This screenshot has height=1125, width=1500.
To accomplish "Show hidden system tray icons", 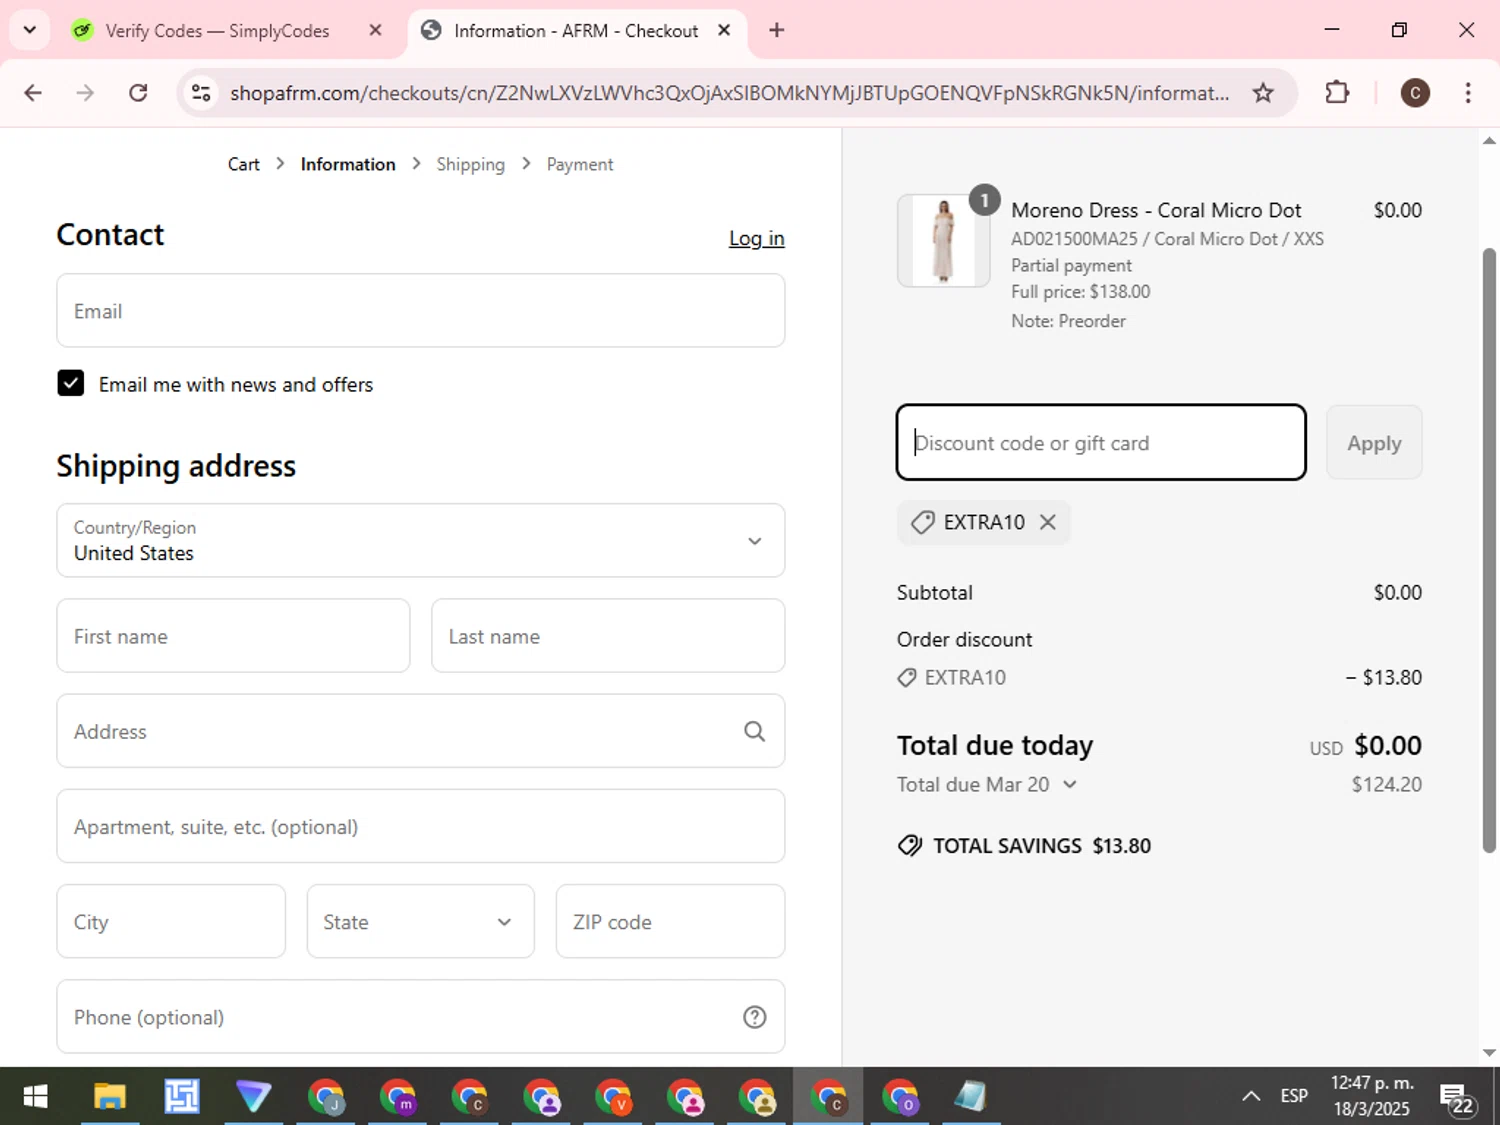I will click(x=1251, y=1096).
